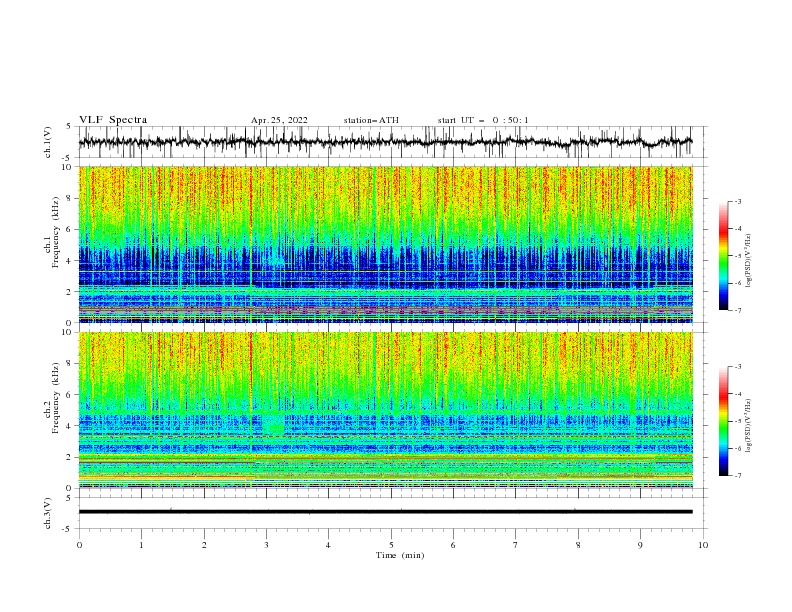Click the 'ch.1(V)' waveform axis label
The image size is (792, 612).
tap(48, 142)
